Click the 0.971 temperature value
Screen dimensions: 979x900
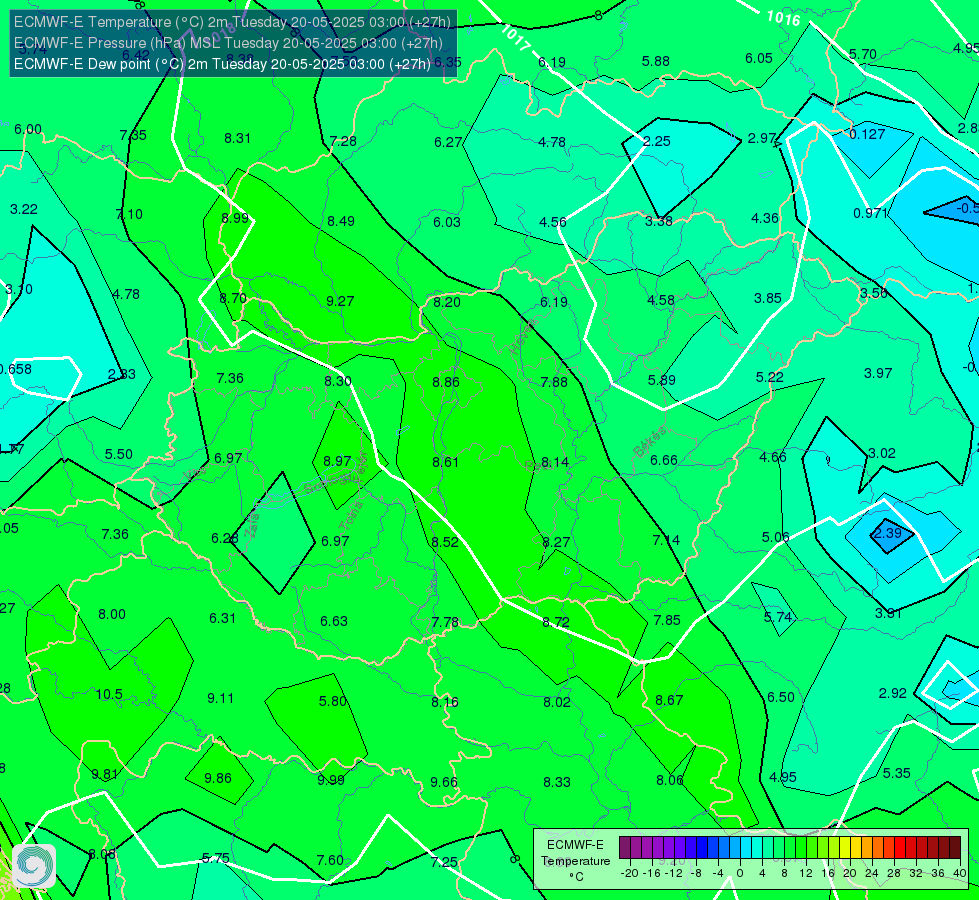870,213
